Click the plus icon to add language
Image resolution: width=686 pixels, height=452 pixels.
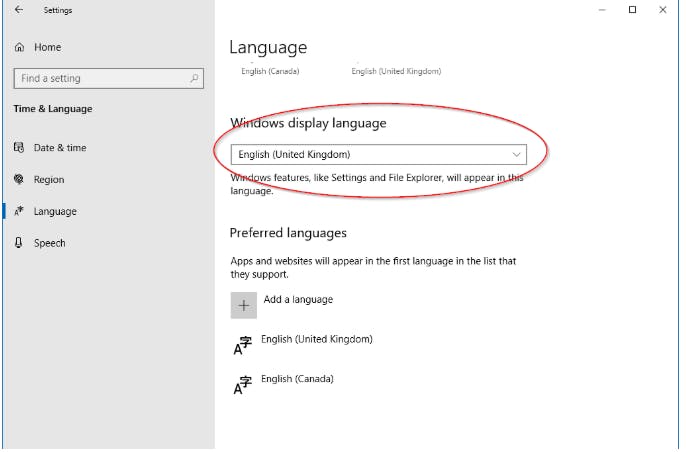pos(243,305)
